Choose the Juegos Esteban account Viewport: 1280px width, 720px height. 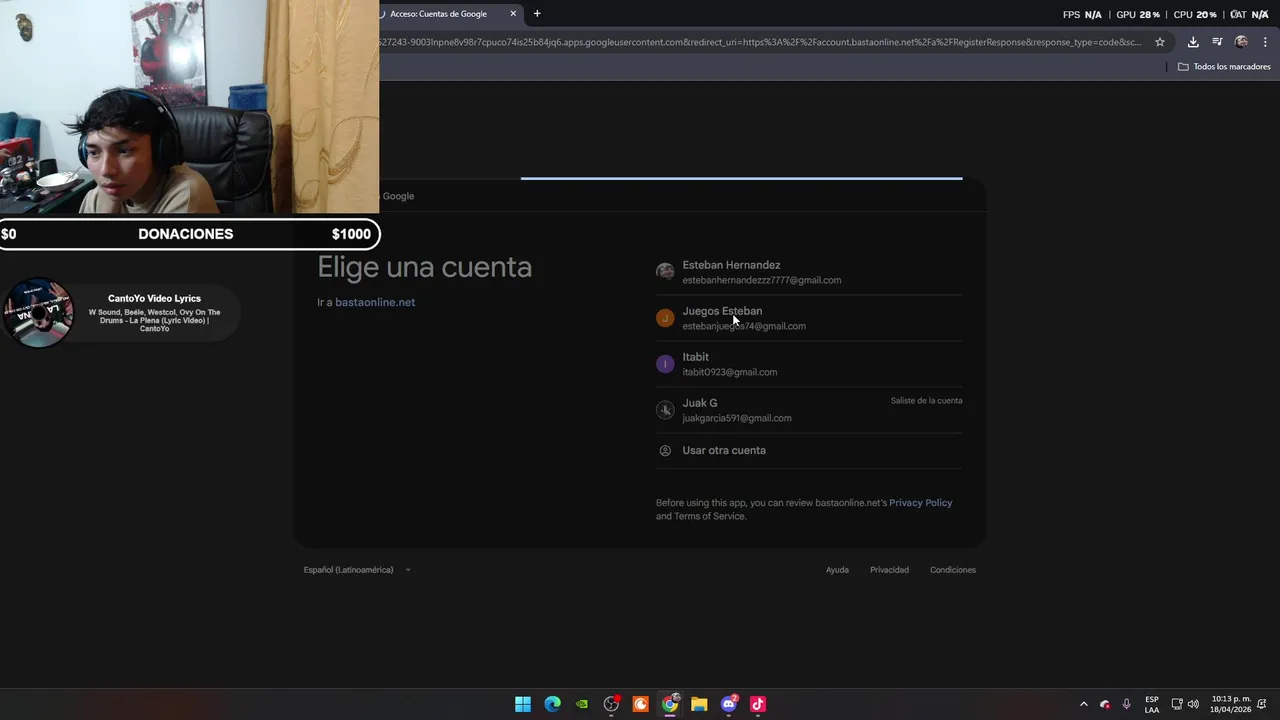click(x=809, y=318)
